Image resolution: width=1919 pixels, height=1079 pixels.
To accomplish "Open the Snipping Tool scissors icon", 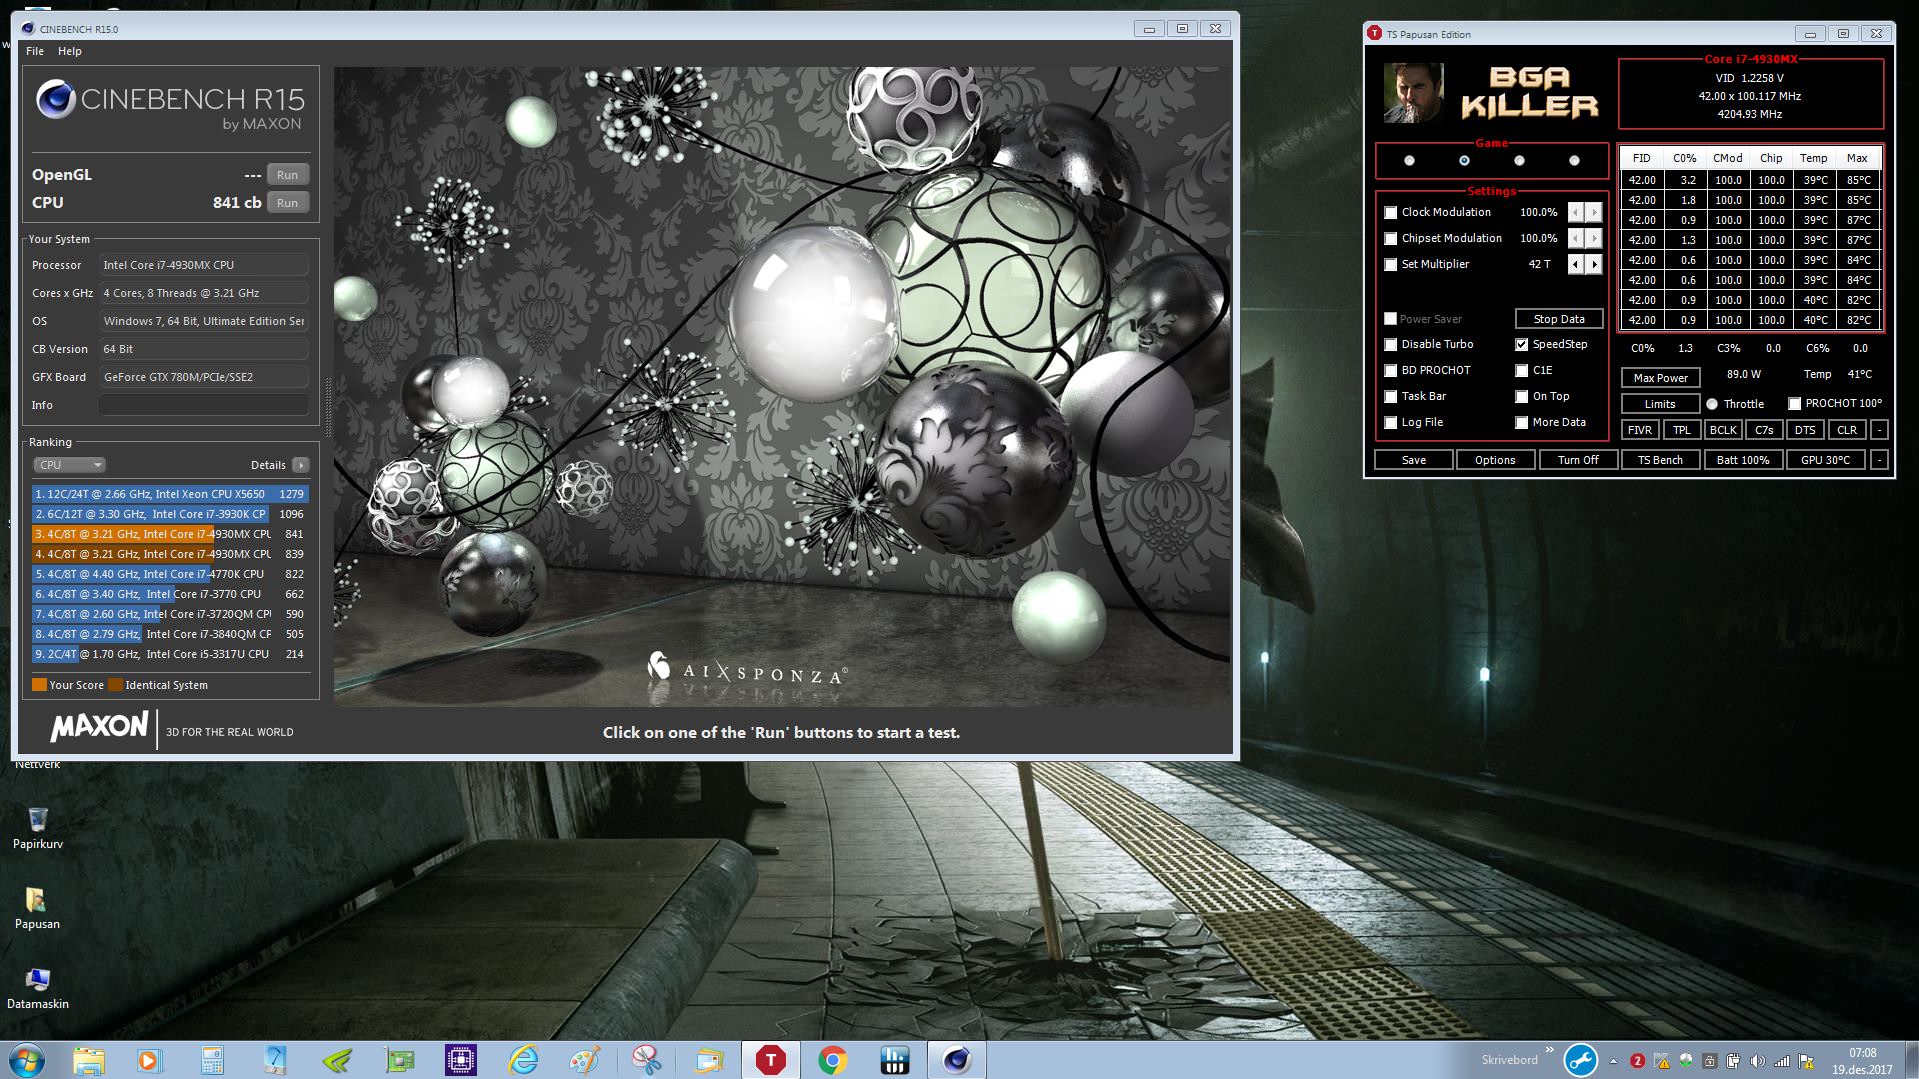I will (647, 1060).
